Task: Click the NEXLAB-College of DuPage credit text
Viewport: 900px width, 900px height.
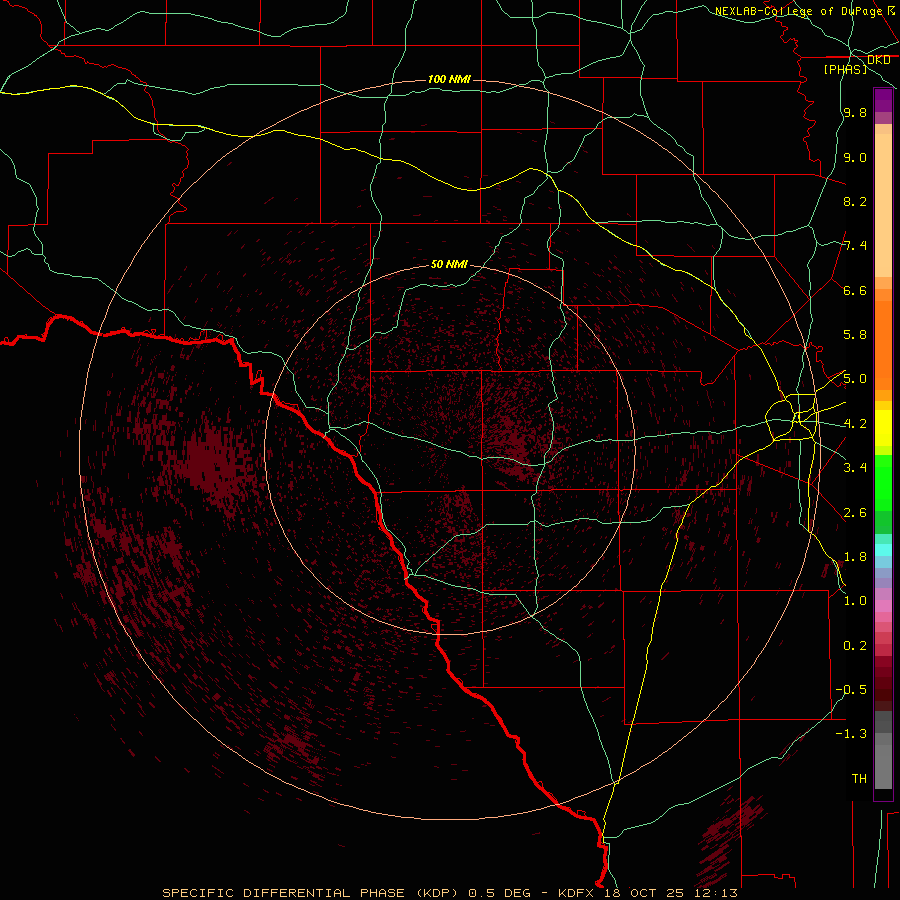Action: [800, 11]
